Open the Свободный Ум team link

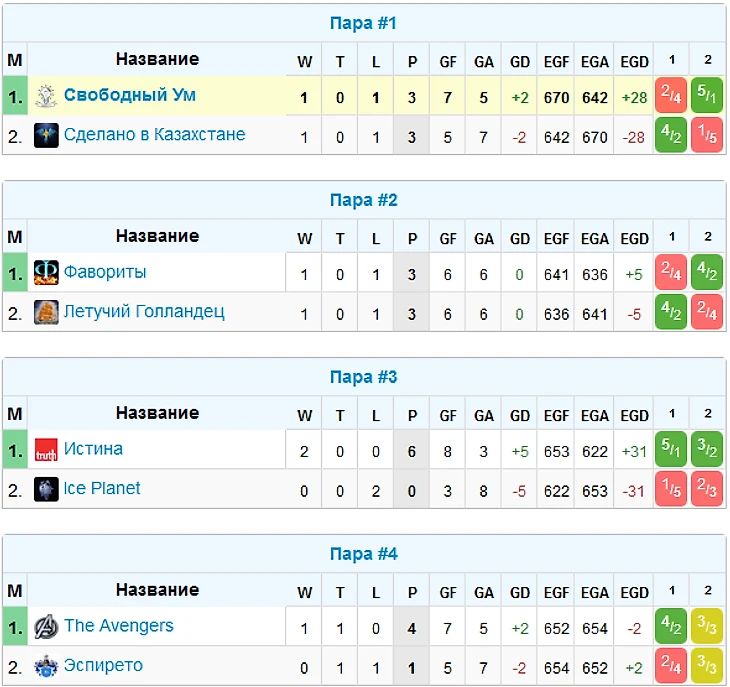[130, 95]
